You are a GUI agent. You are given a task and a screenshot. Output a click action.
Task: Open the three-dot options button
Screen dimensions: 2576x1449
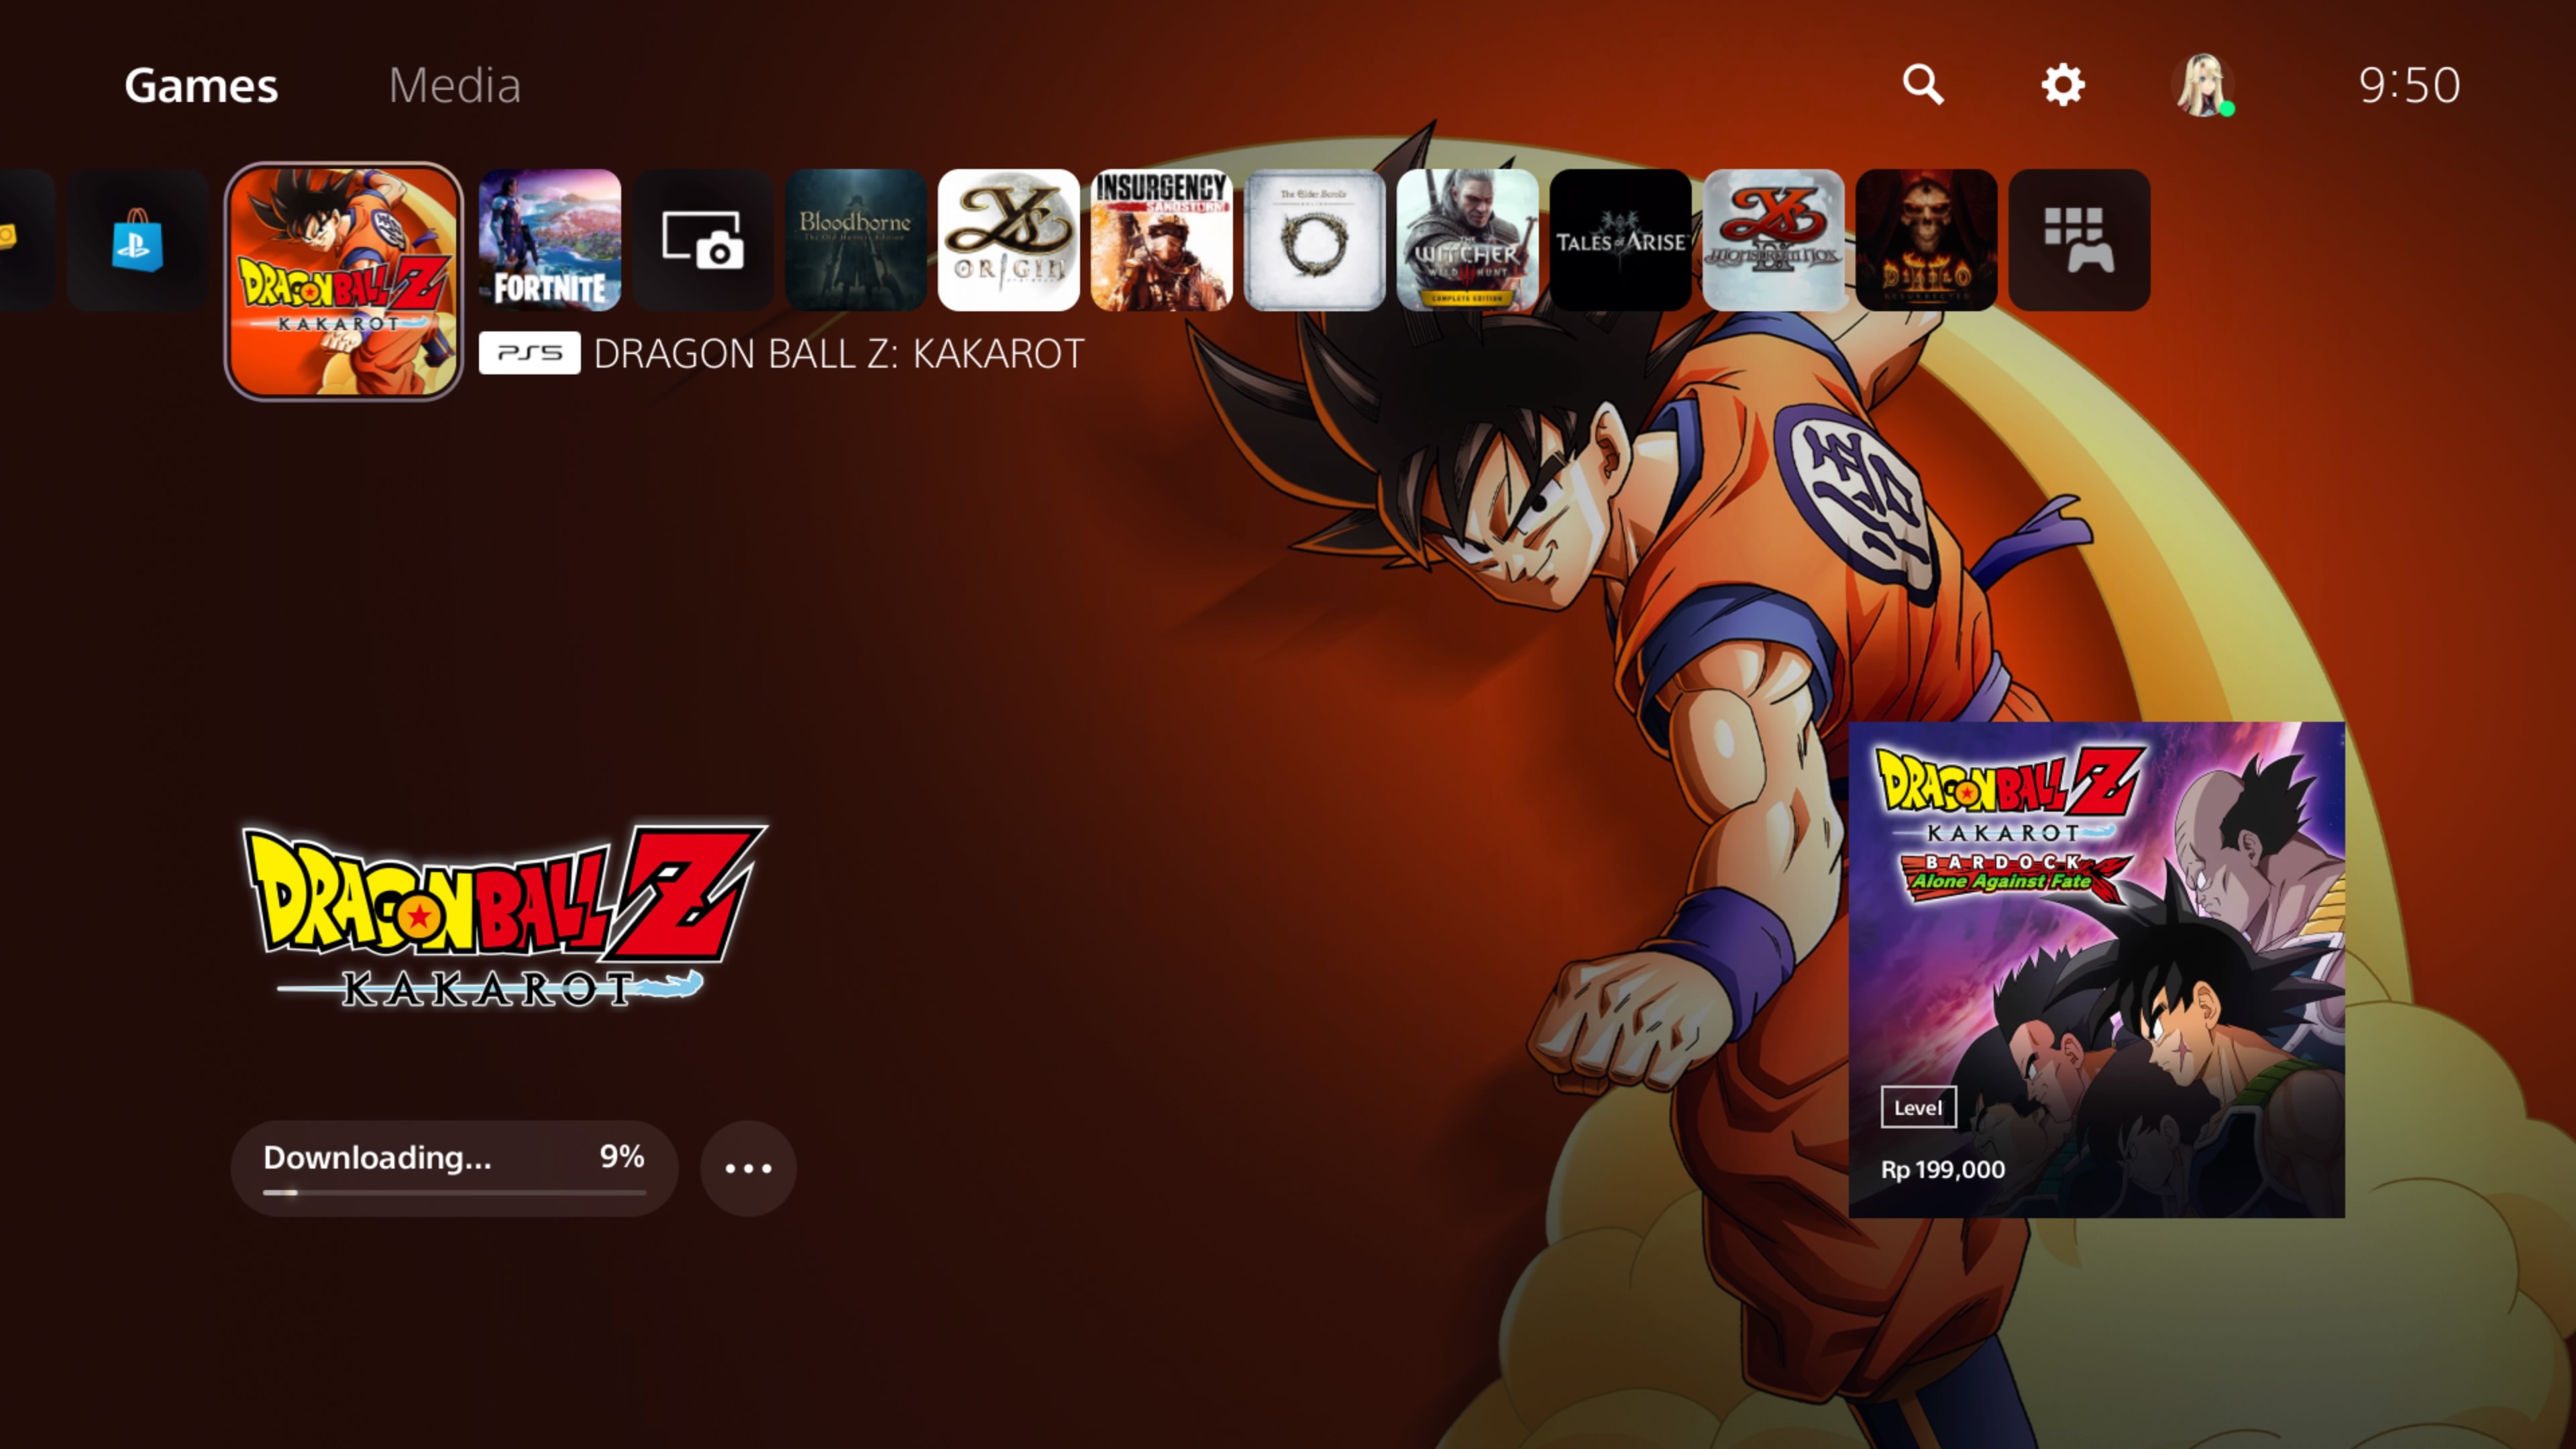[748, 1168]
